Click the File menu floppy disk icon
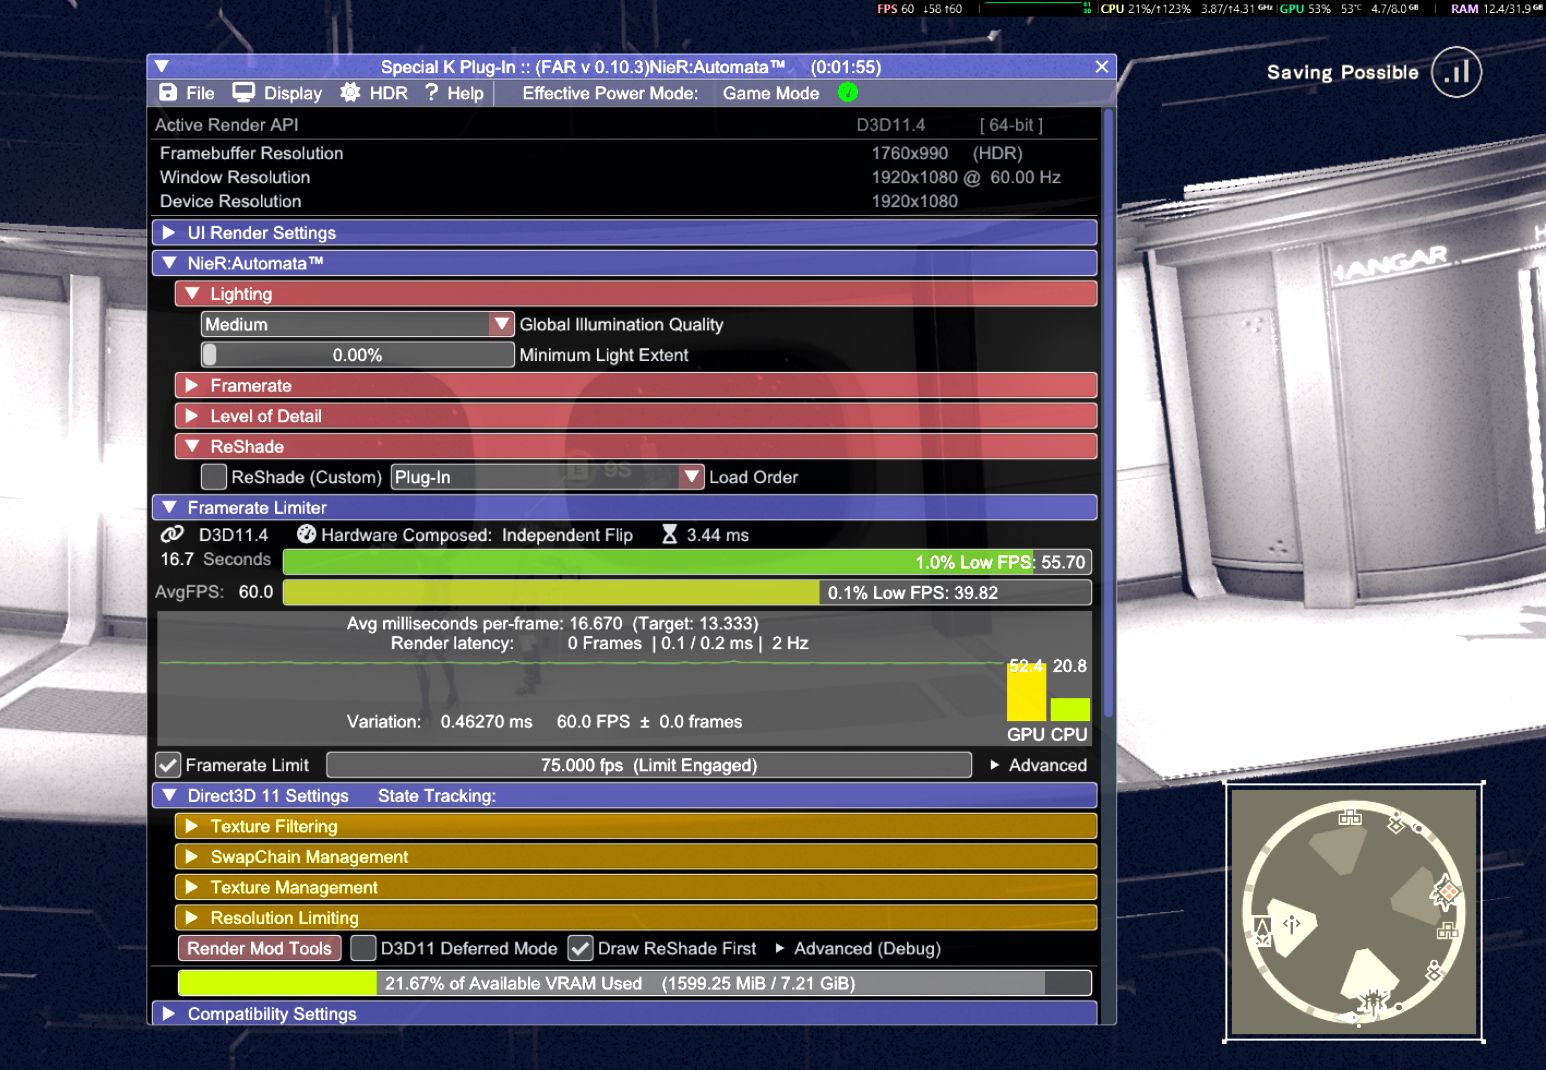This screenshot has width=1546, height=1070. (168, 93)
